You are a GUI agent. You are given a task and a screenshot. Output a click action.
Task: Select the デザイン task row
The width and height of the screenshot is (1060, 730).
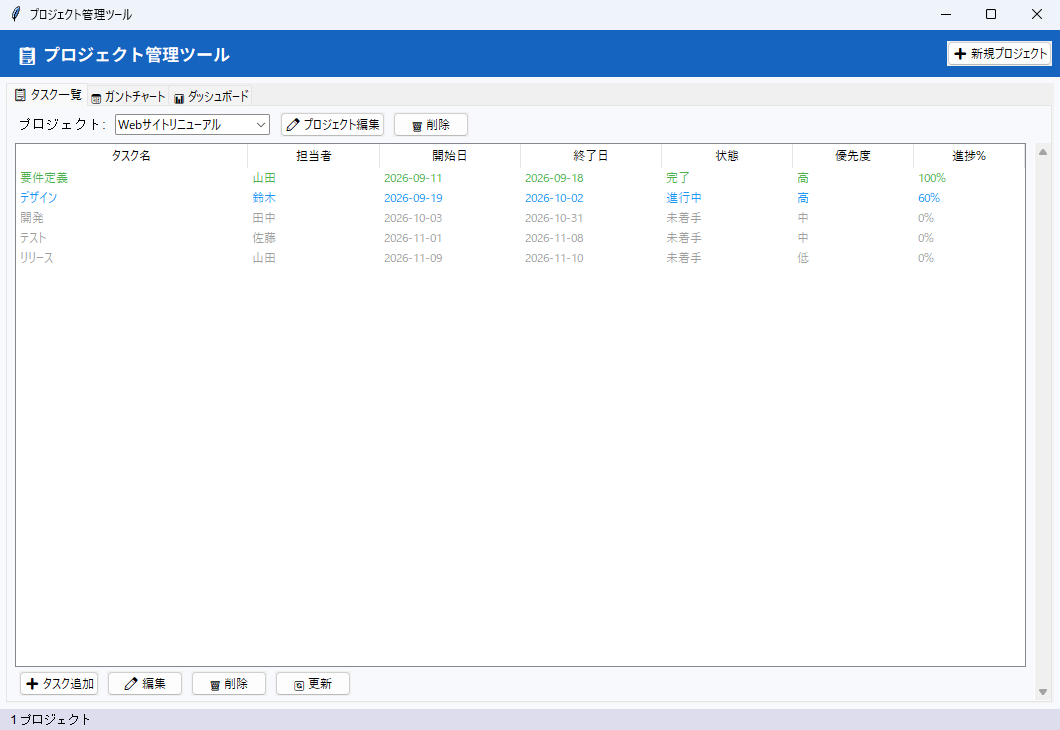521,198
